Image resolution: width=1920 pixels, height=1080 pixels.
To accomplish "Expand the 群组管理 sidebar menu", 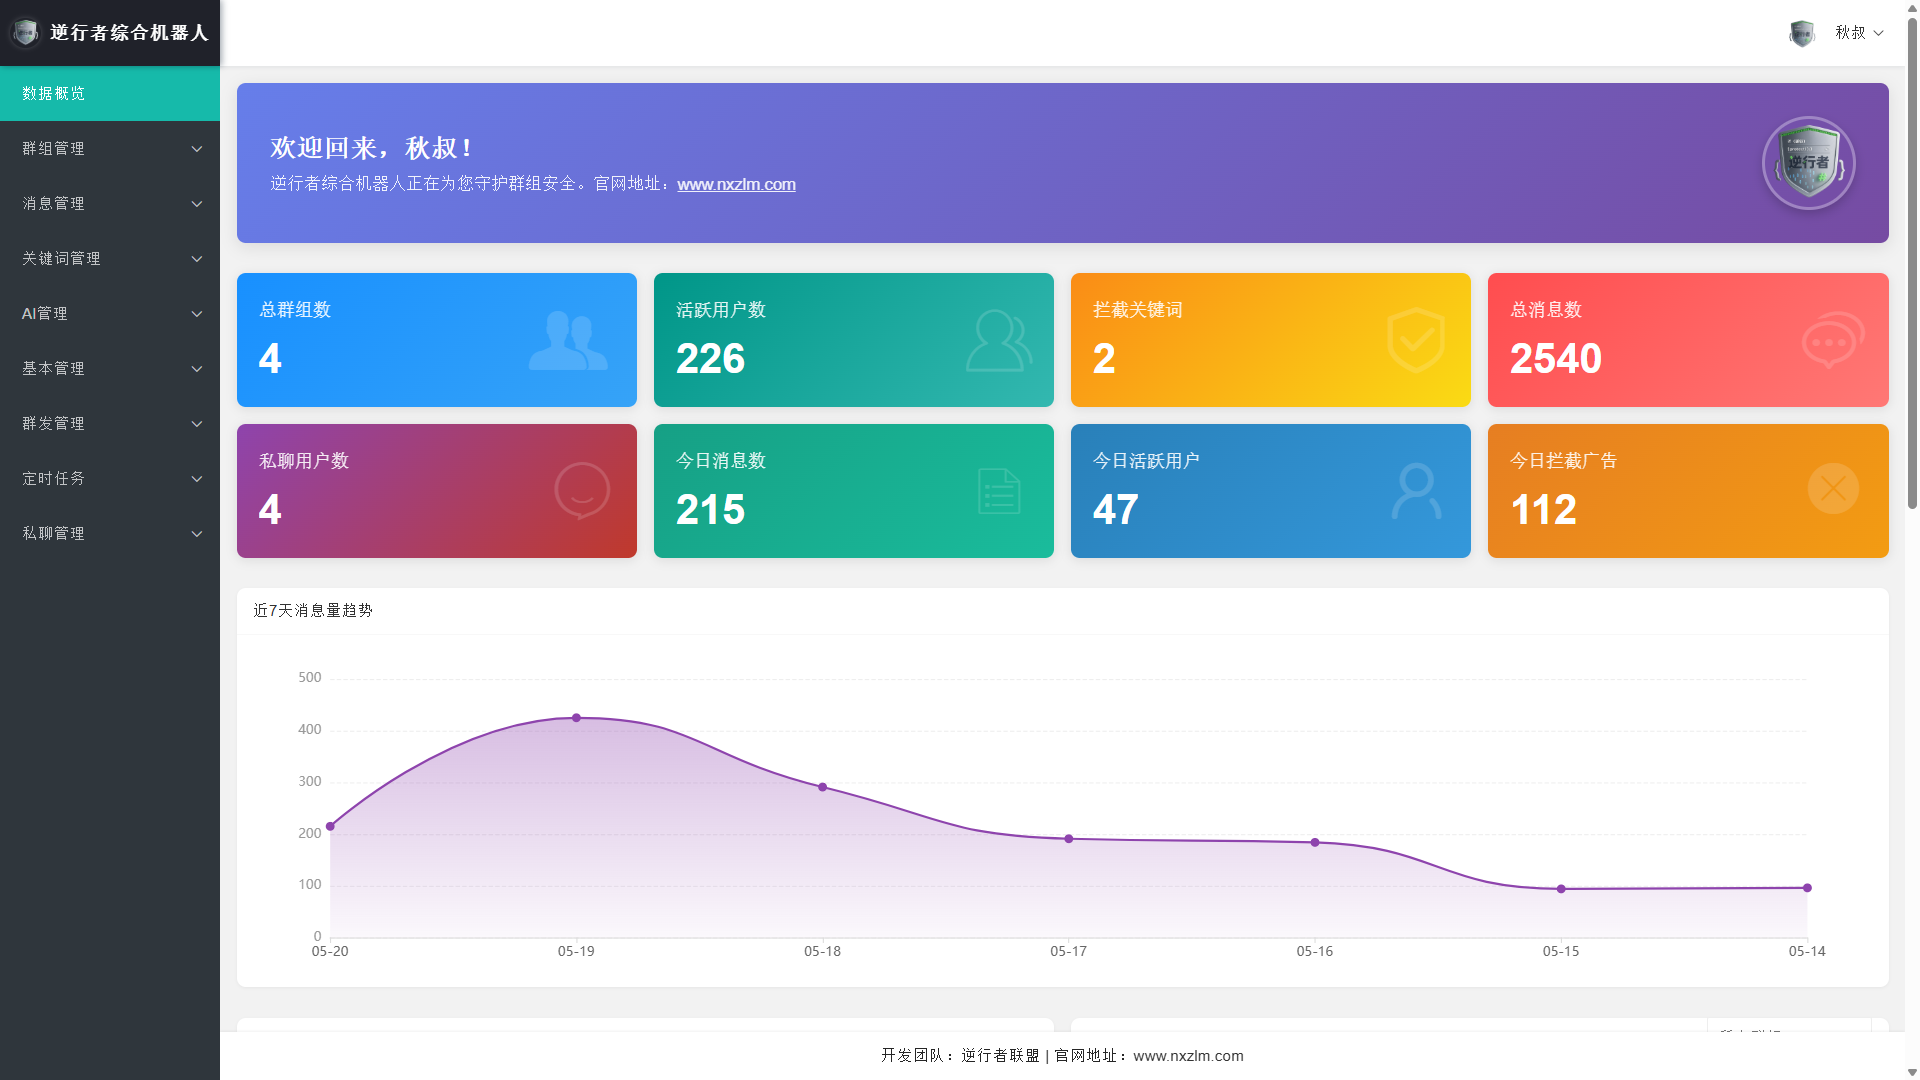I will point(110,148).
